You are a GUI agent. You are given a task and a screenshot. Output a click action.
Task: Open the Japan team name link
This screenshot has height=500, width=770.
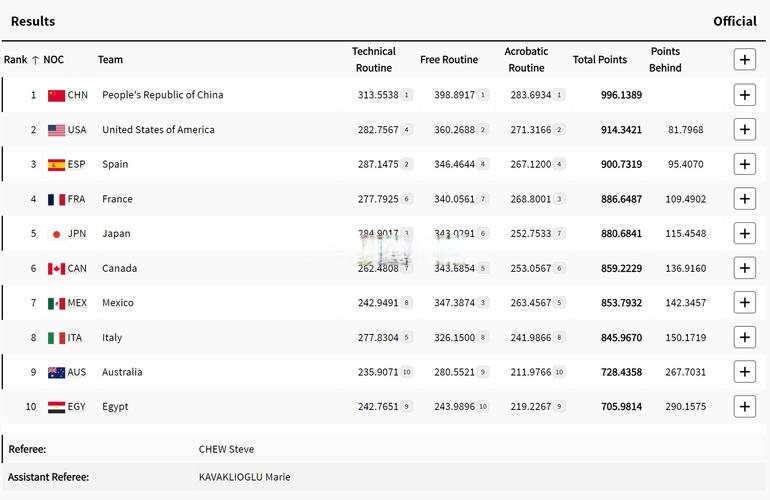tap(116, 234)
